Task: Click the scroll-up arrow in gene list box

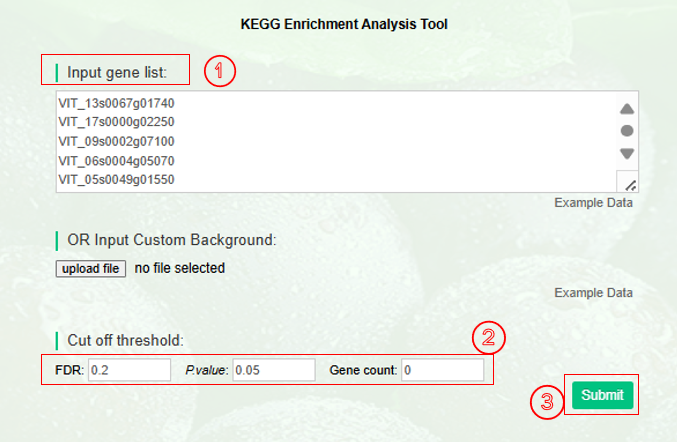Action: pos(627,109)
